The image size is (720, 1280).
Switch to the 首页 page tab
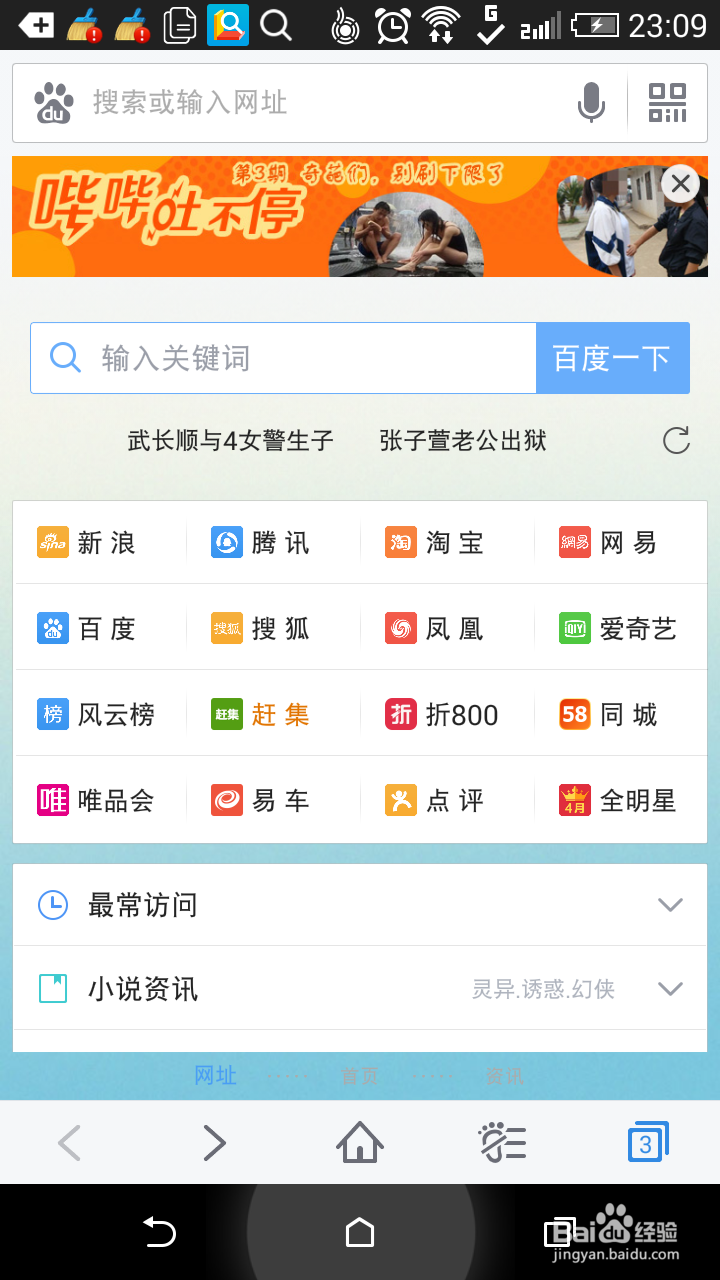[x=360, y=1076]
